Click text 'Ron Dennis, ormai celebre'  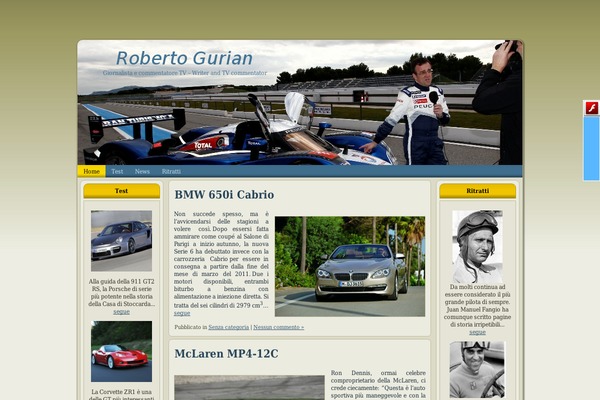point(378,373)
